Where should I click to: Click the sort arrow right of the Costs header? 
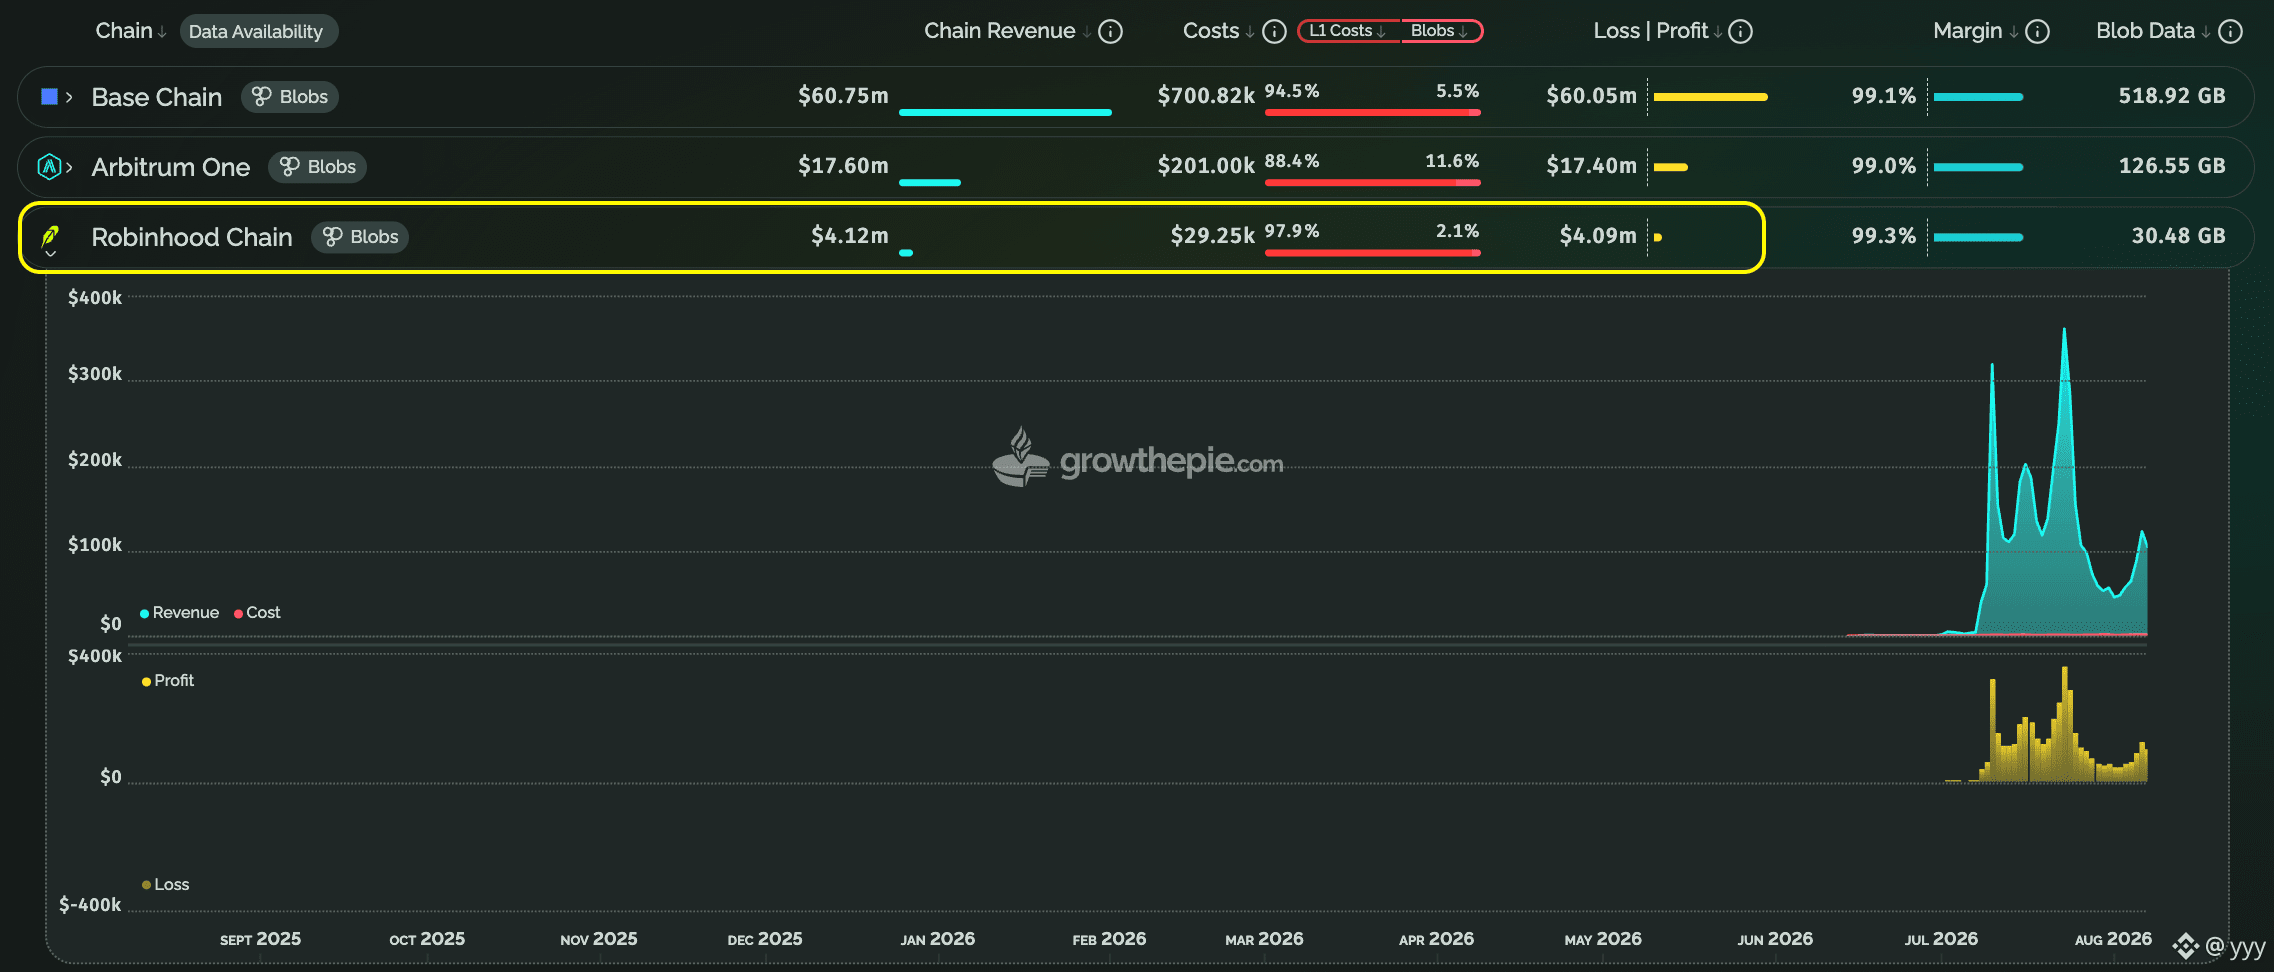(x=1250, y=32)
